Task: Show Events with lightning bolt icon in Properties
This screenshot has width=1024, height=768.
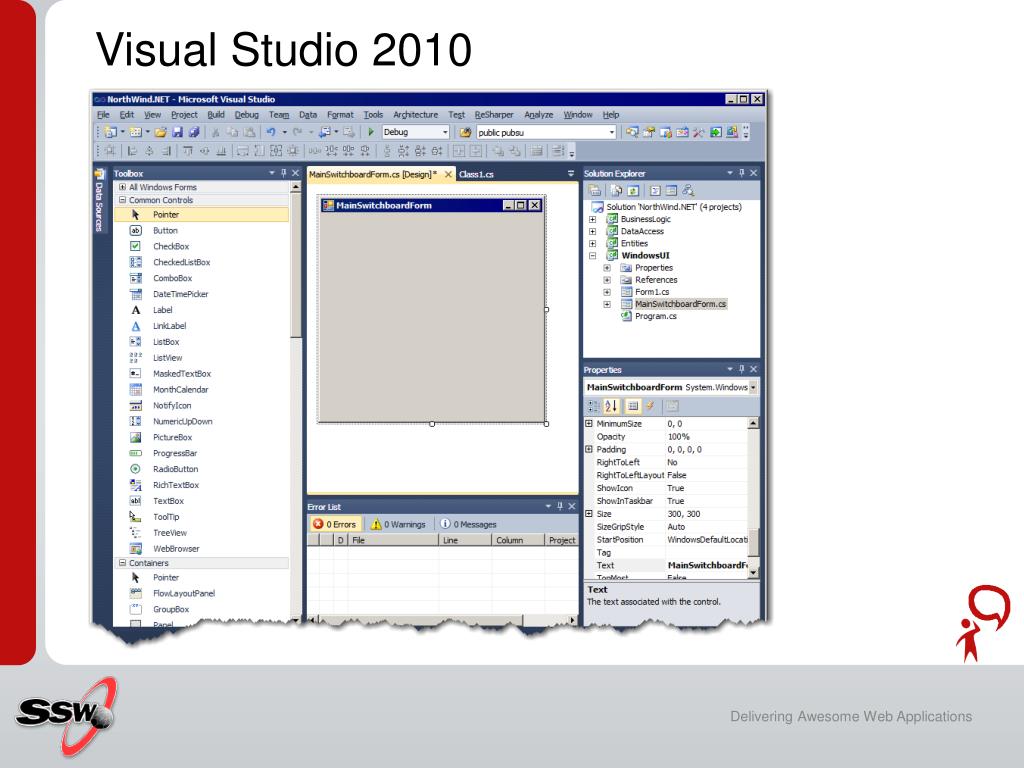Action: [650, 406]
